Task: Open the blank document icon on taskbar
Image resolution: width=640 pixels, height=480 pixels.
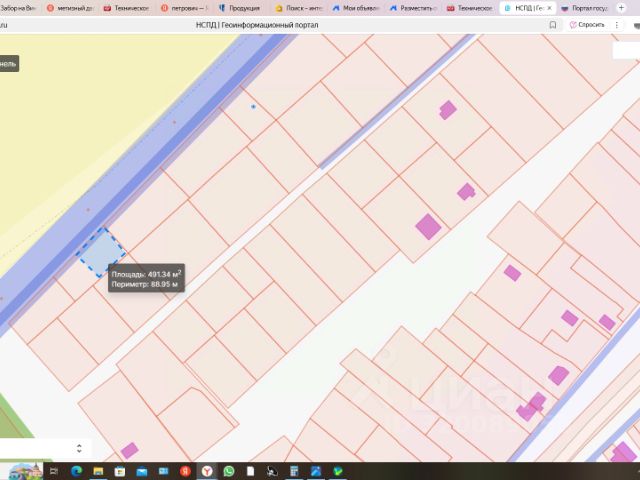Action: click(250, 471)
